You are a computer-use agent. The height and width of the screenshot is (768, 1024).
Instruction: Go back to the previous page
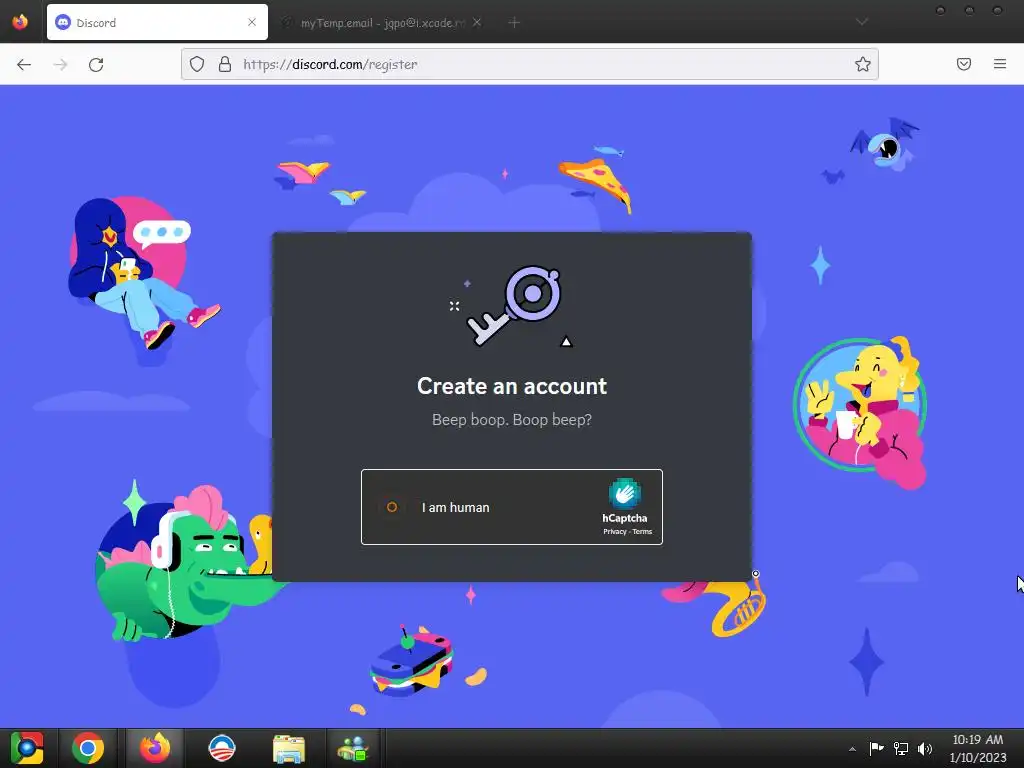click(24, 64)
